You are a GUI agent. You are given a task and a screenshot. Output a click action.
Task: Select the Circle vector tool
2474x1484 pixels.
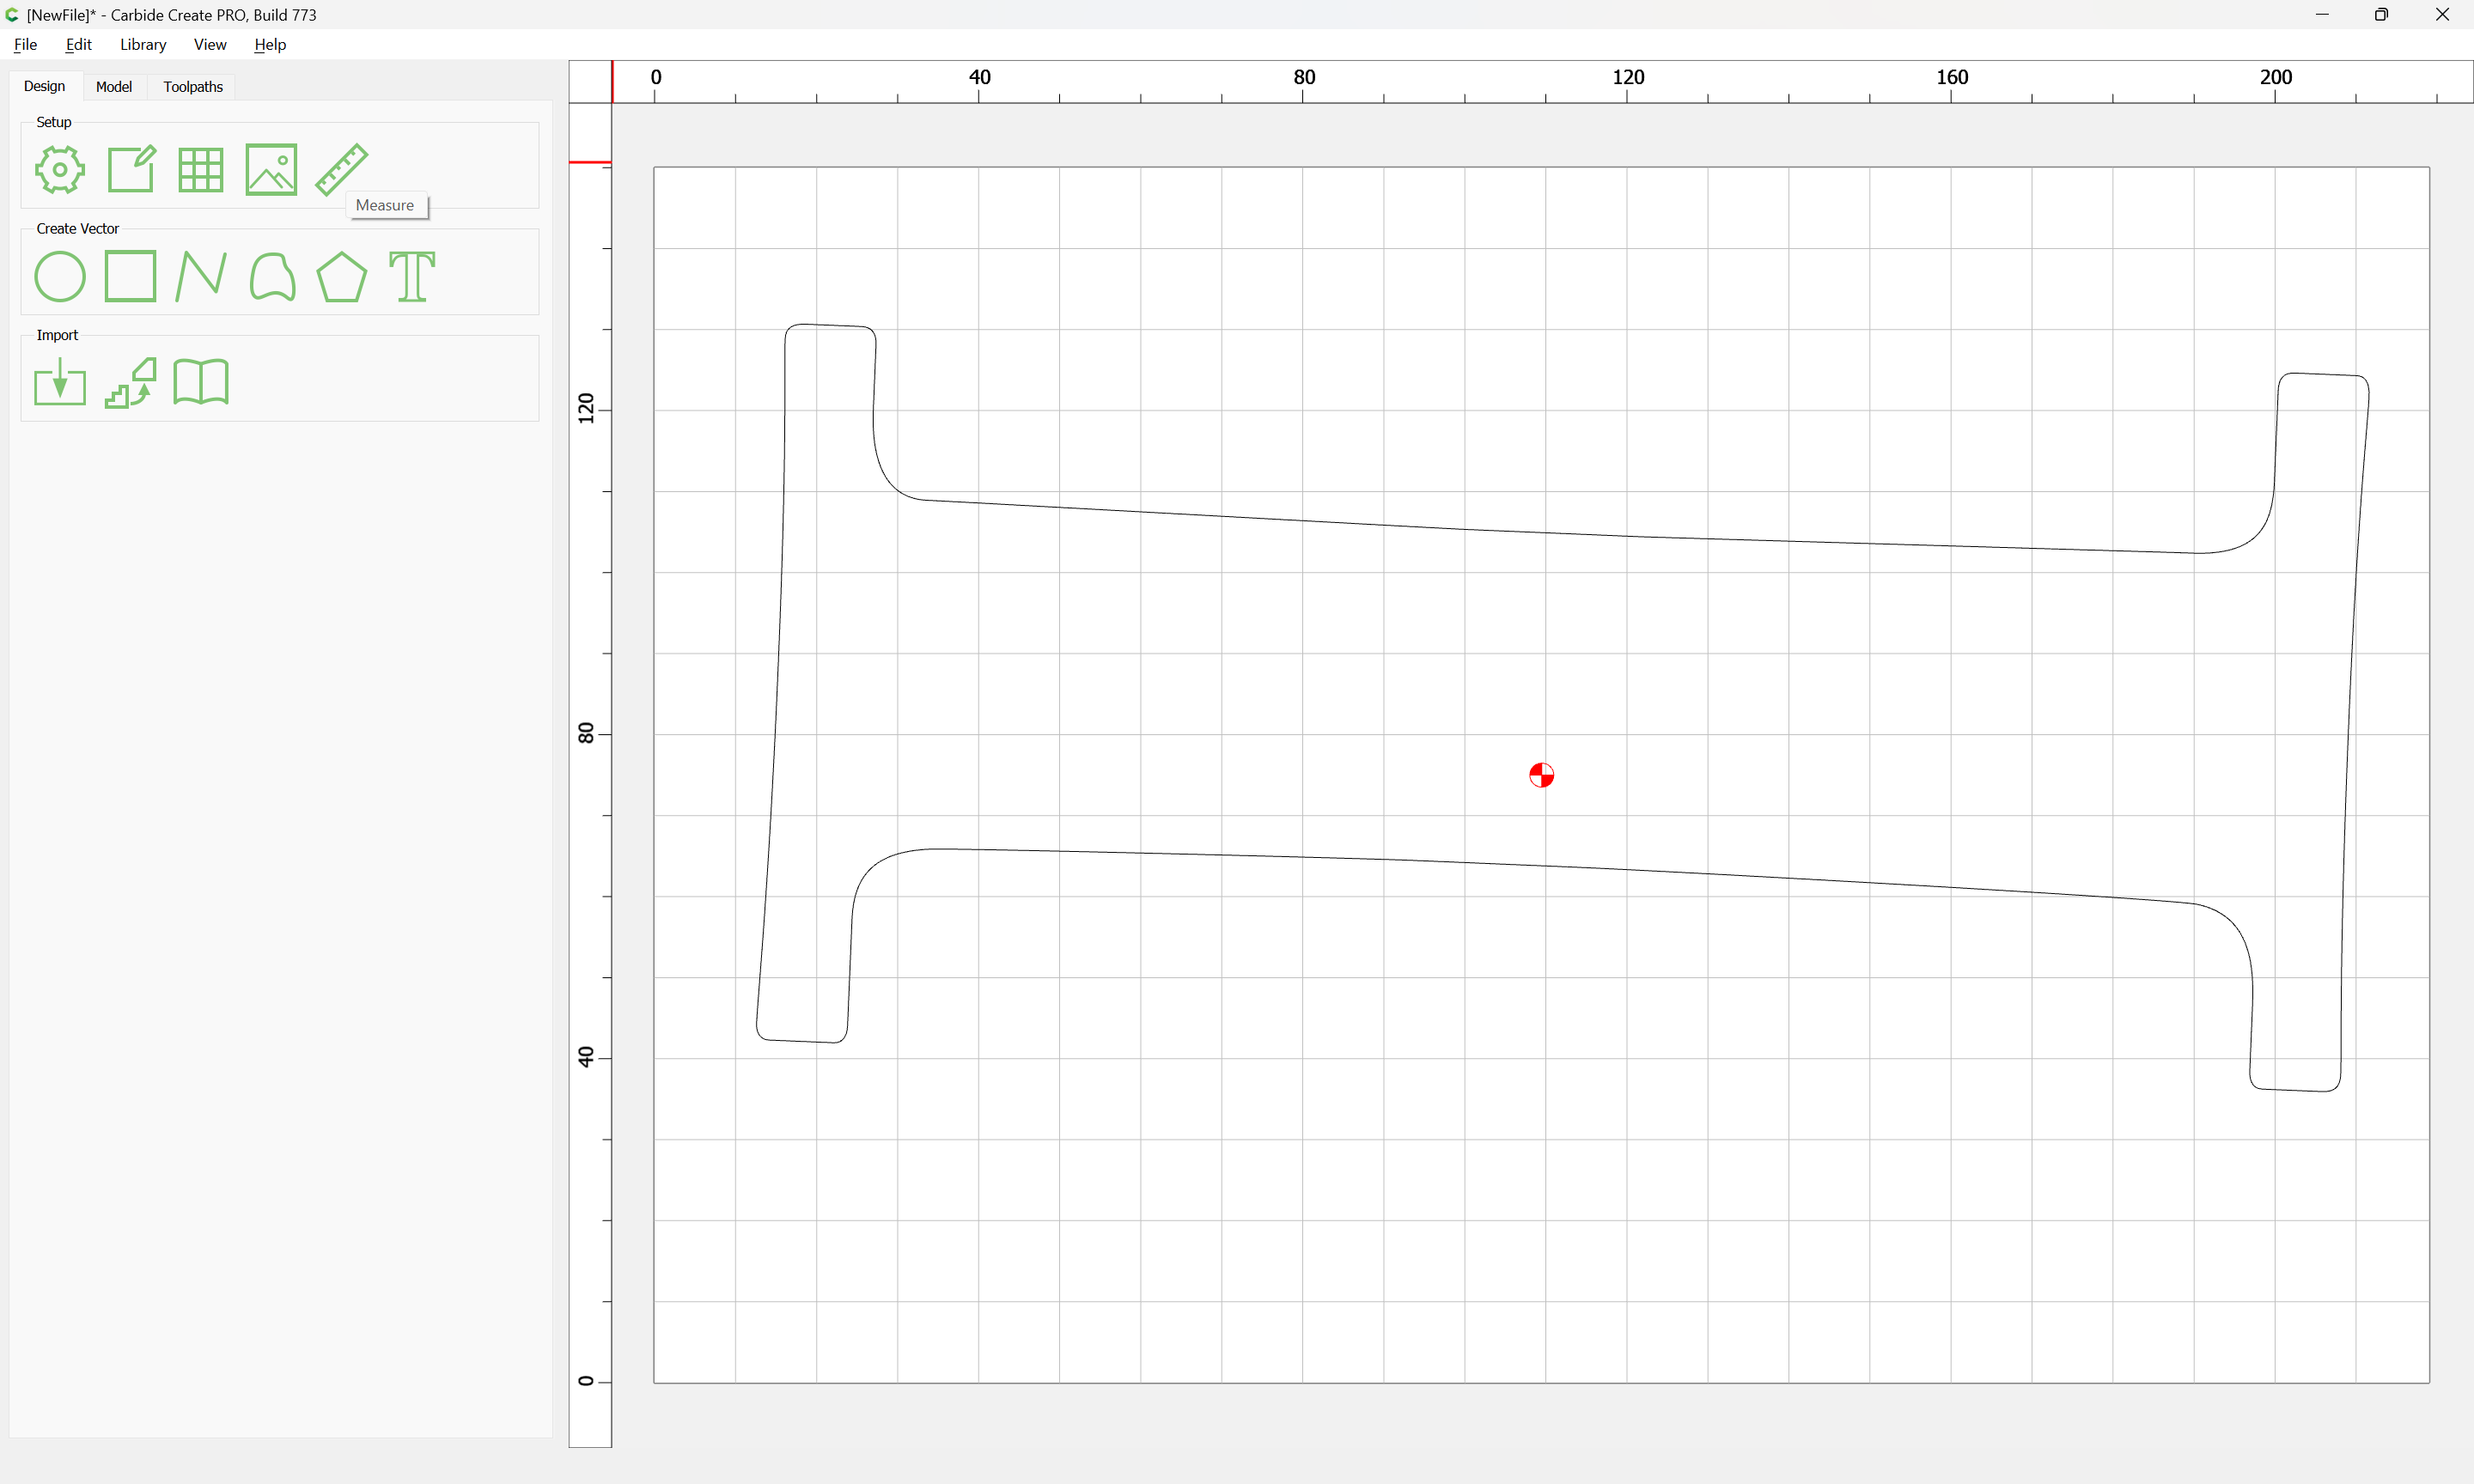pos(60,276)
